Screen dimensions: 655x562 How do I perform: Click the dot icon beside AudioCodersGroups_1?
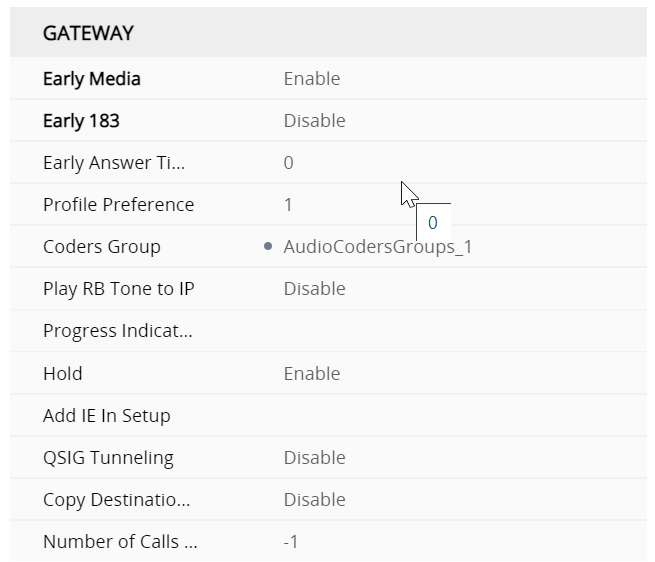click(268, 247)
